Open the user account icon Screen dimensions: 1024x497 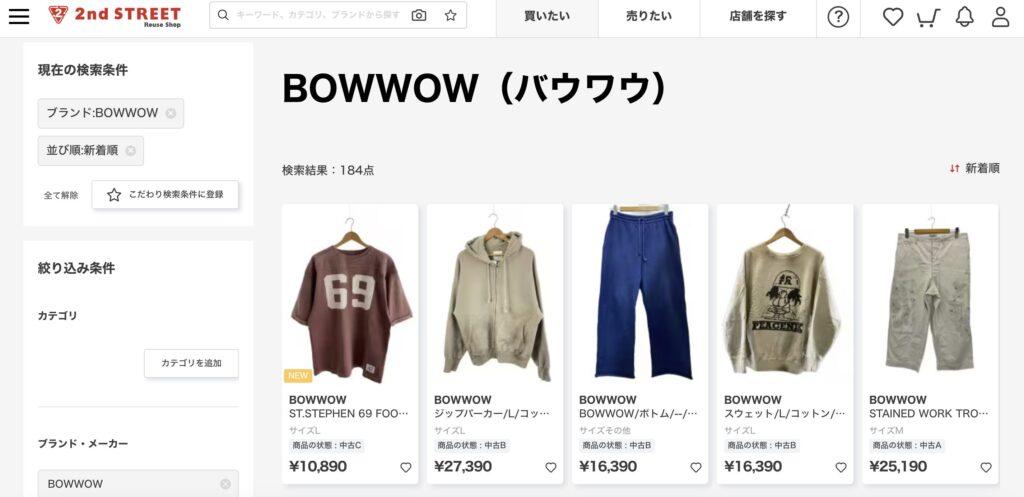1000,17
